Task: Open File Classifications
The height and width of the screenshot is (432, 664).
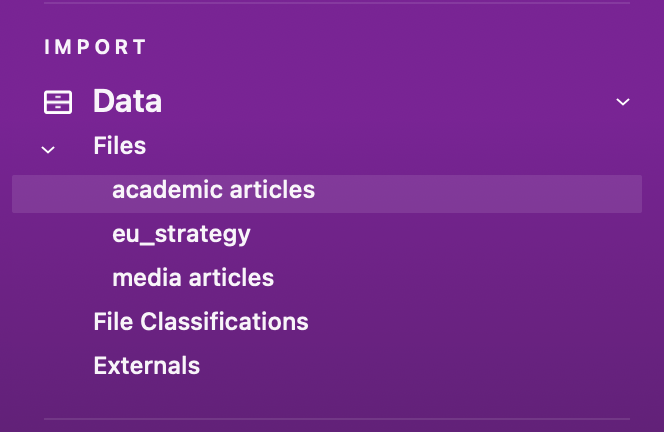Action: [200, 322]
